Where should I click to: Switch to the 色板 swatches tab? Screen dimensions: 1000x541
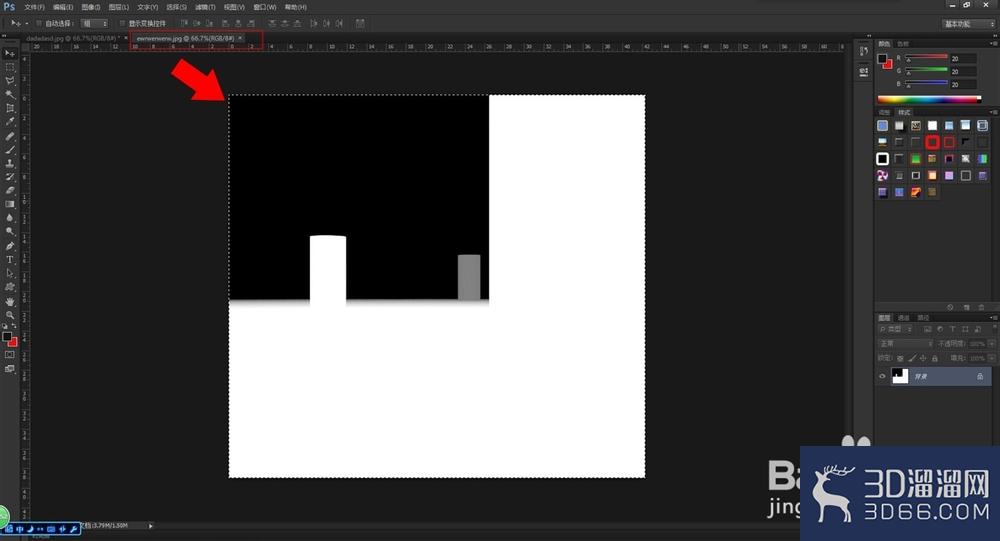[903, 44]
